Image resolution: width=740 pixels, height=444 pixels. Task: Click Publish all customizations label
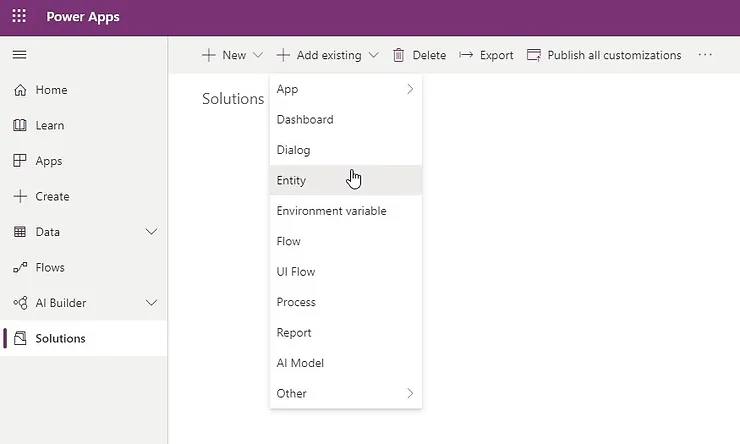tap(614, 55)
